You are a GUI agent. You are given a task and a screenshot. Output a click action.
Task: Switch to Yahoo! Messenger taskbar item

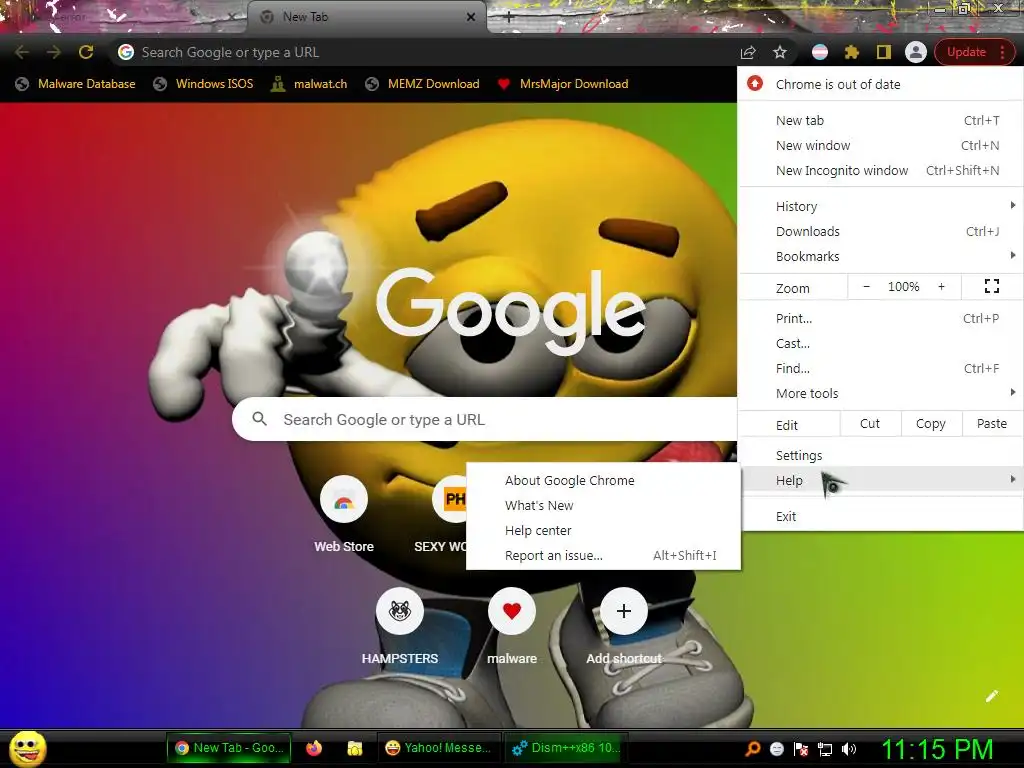tap(438, 748)
